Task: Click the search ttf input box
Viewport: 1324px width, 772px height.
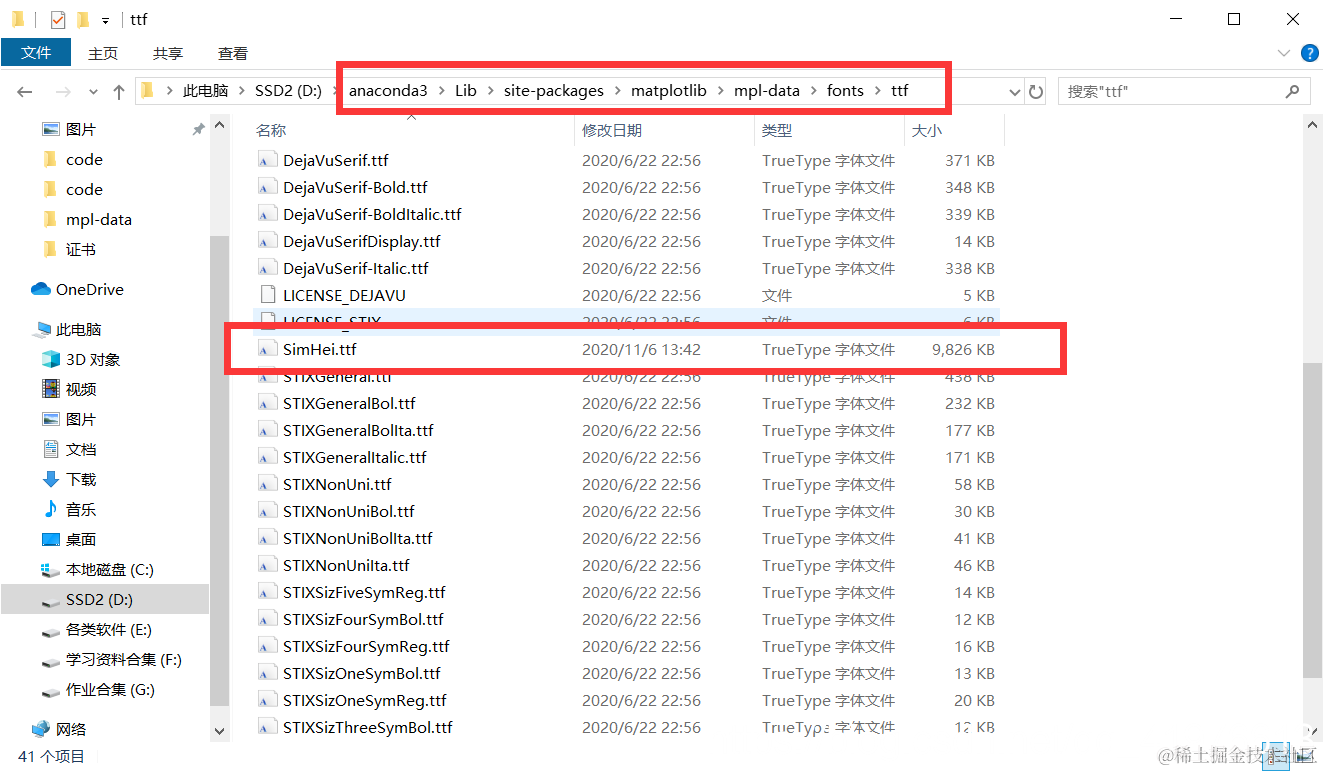Action: point(1170,91)
